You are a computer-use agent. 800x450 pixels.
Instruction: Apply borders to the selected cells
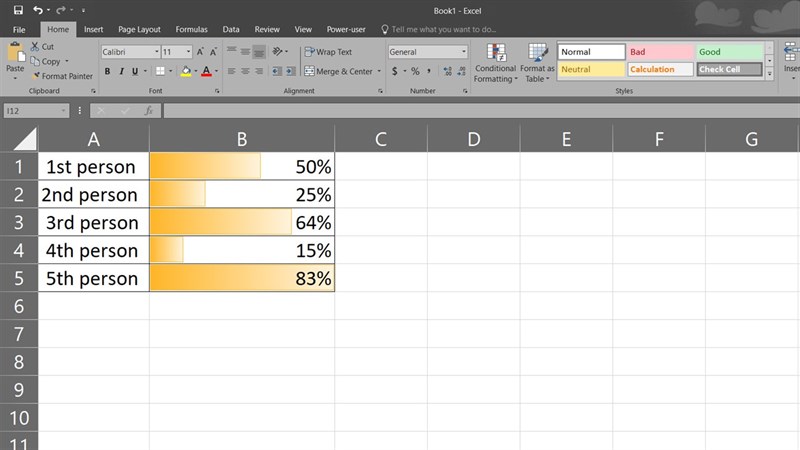click(160, 71)
